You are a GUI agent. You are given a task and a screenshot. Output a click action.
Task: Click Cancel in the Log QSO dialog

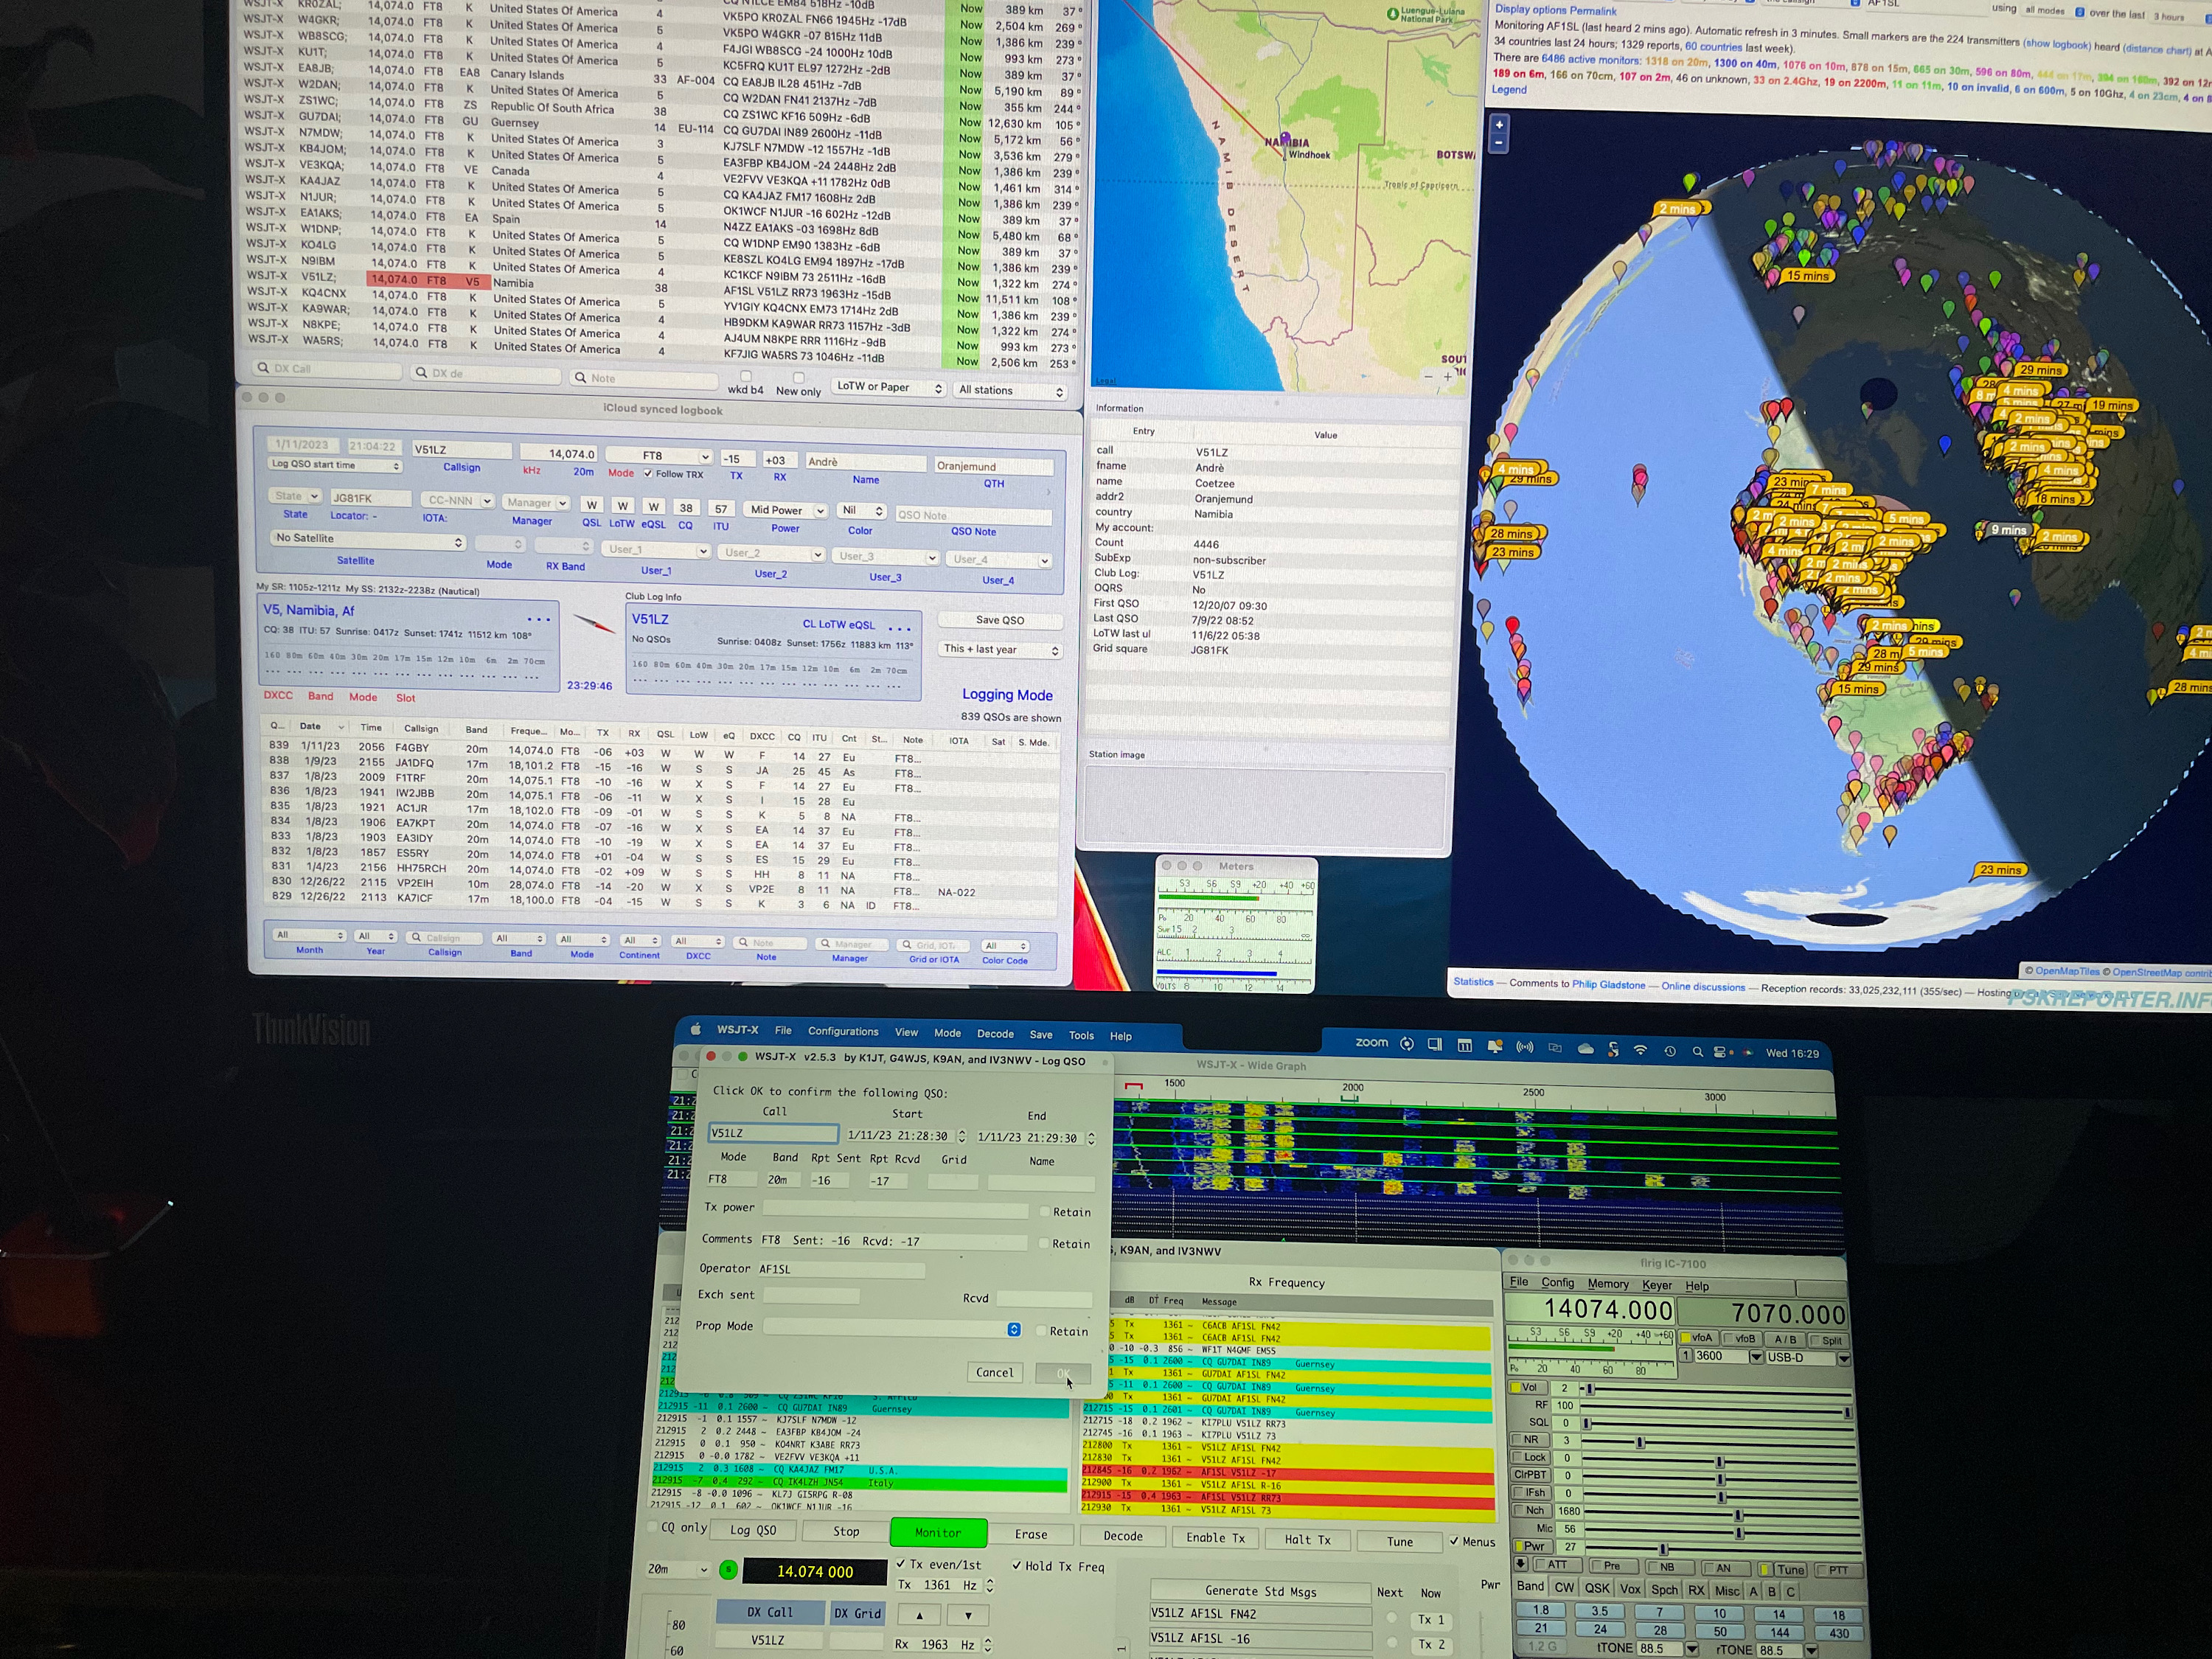point(994,1372)
